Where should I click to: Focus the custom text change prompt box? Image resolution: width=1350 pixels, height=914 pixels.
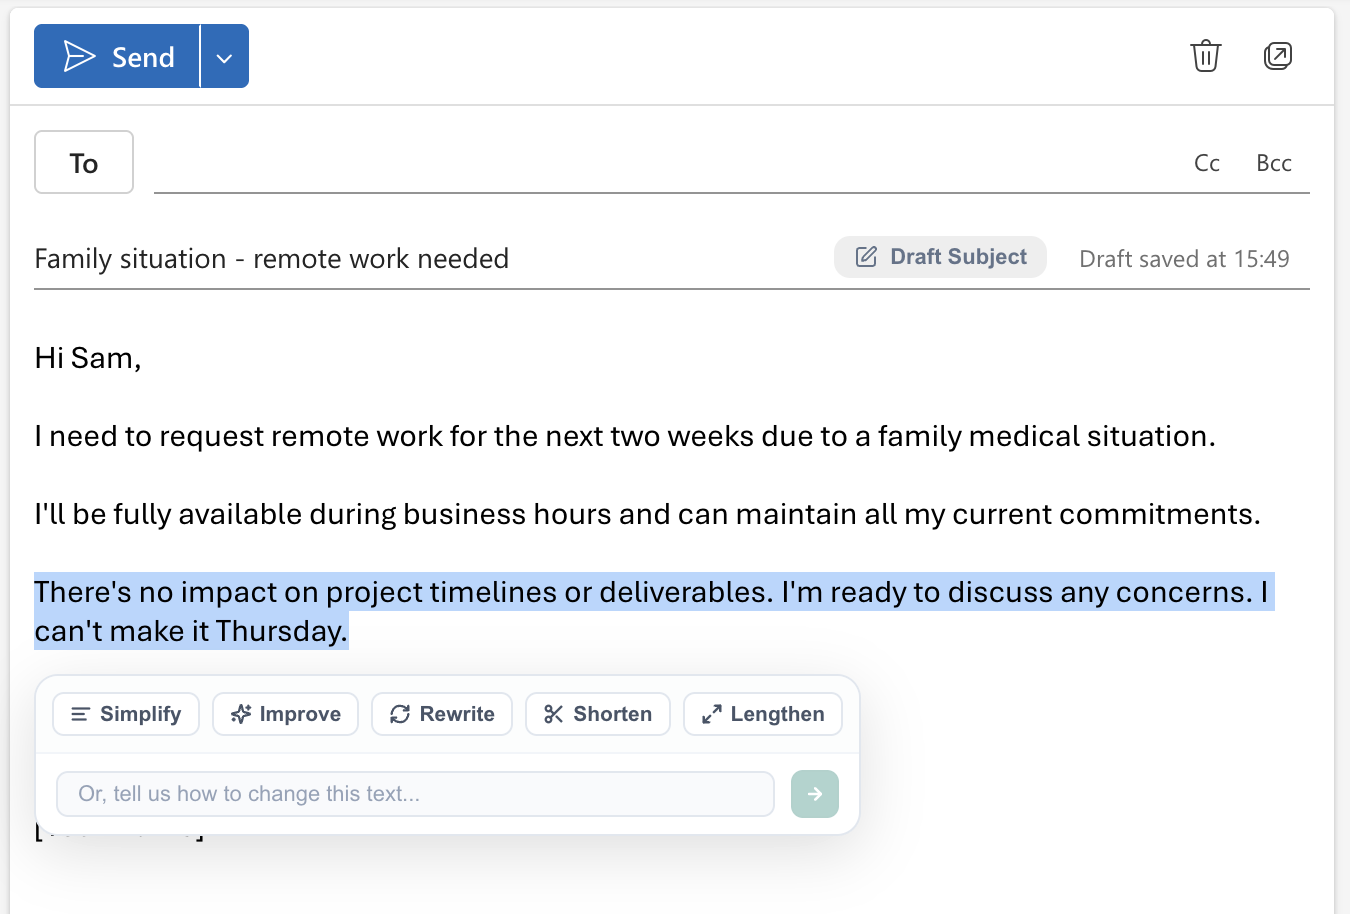[x=415, y=794]
